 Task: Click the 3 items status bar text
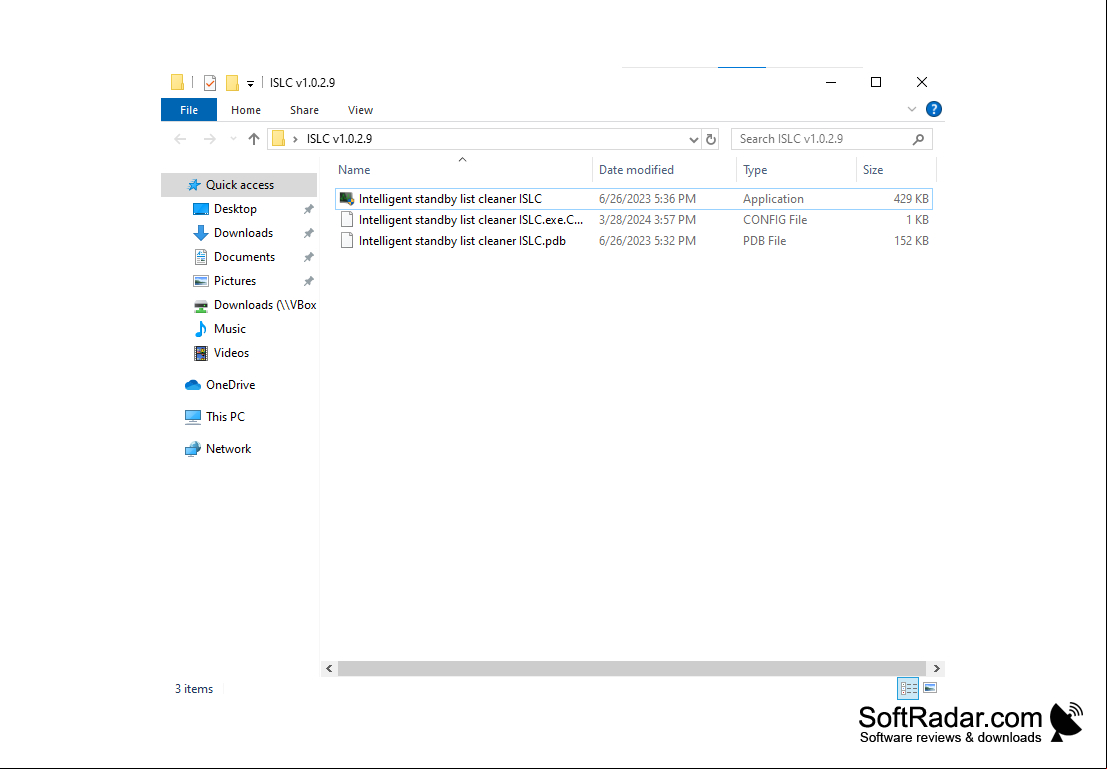pyautogui.click(x=194, y=689)
